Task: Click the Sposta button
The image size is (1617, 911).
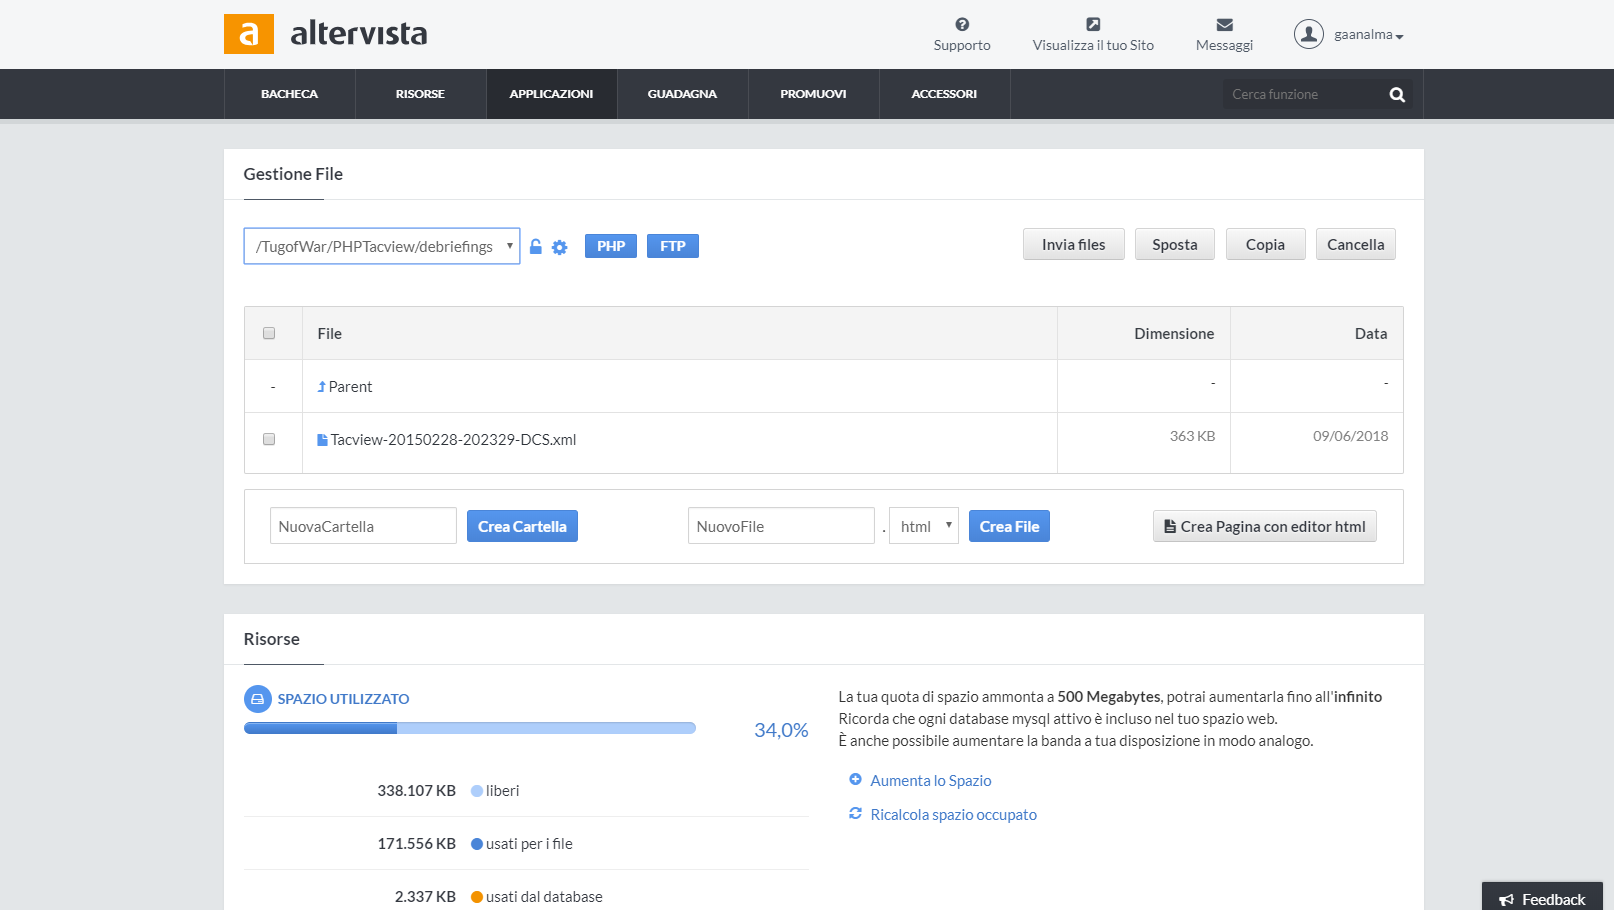Action: (x=1175, y=244)
